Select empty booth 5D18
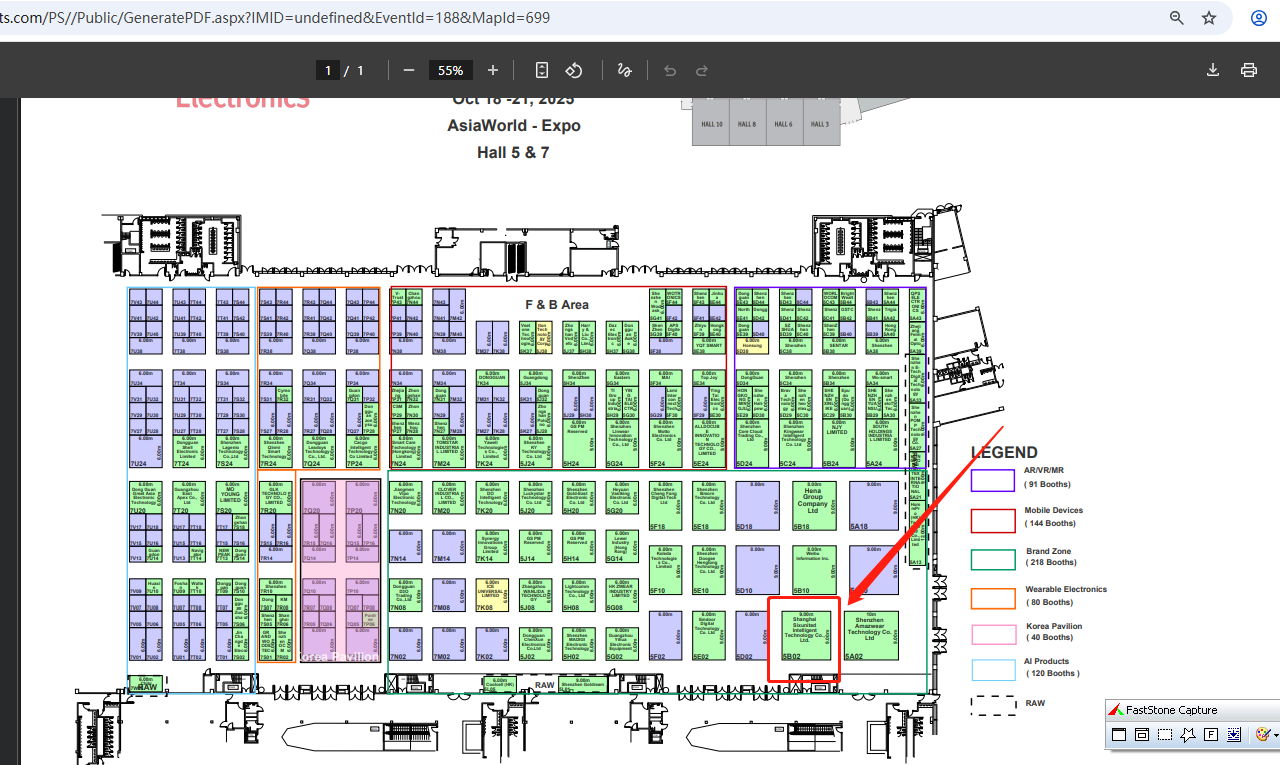Viewport: 1280px width, 765px height. click(x=757, y=505)
